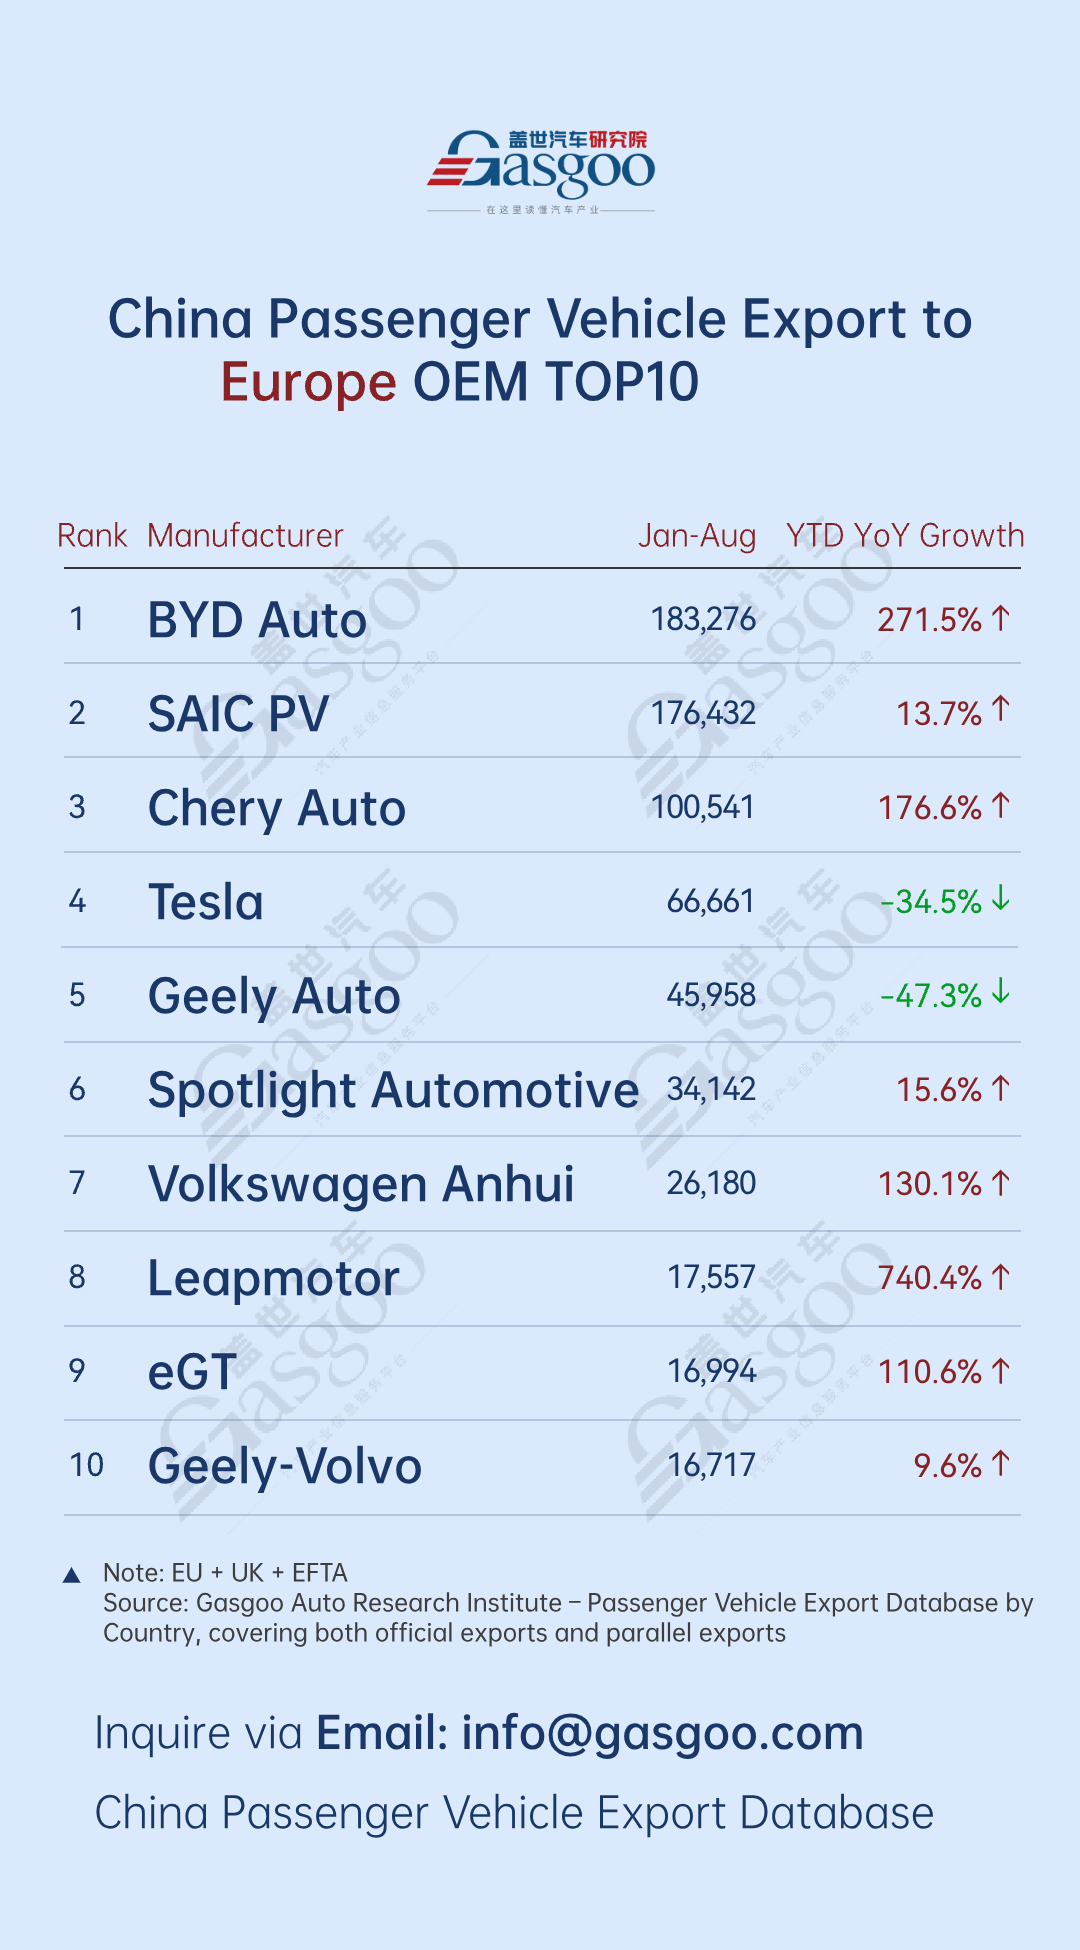Click the up arrow beside eGT's 110.6%
This screenshot has width=1080, height=1950.
[1001, 1370]
